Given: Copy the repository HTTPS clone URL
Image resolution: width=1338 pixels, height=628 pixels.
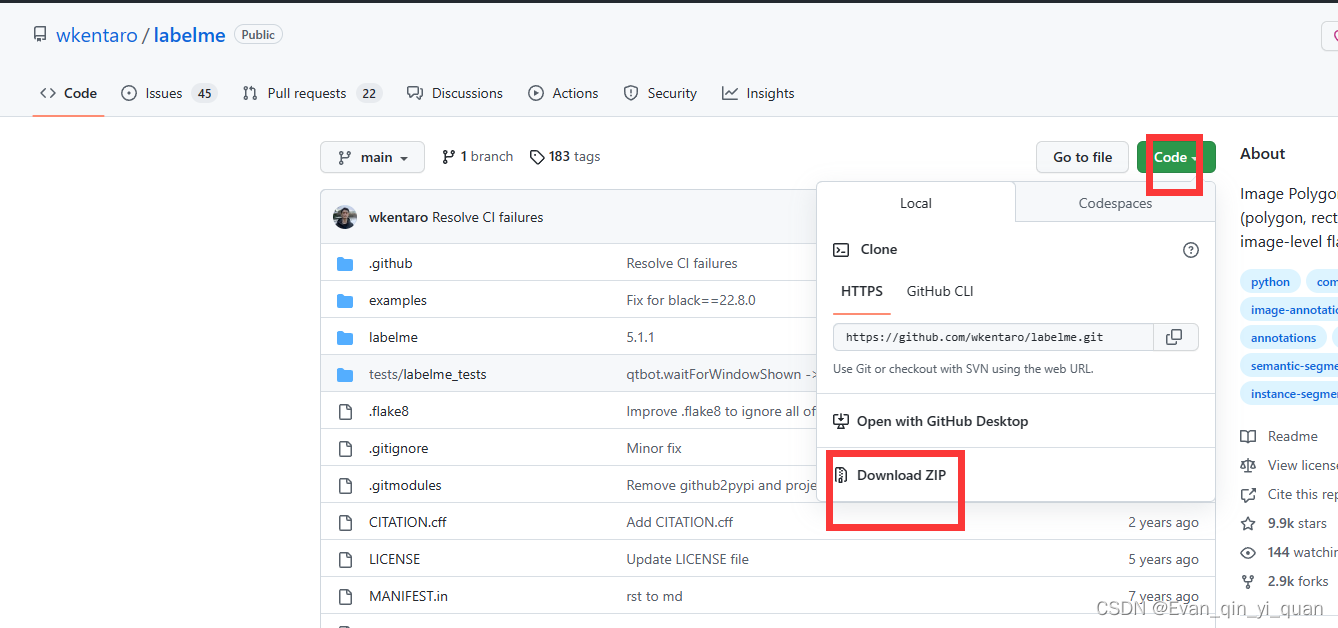Looking at the screenshot, I should coord(1175,337).
